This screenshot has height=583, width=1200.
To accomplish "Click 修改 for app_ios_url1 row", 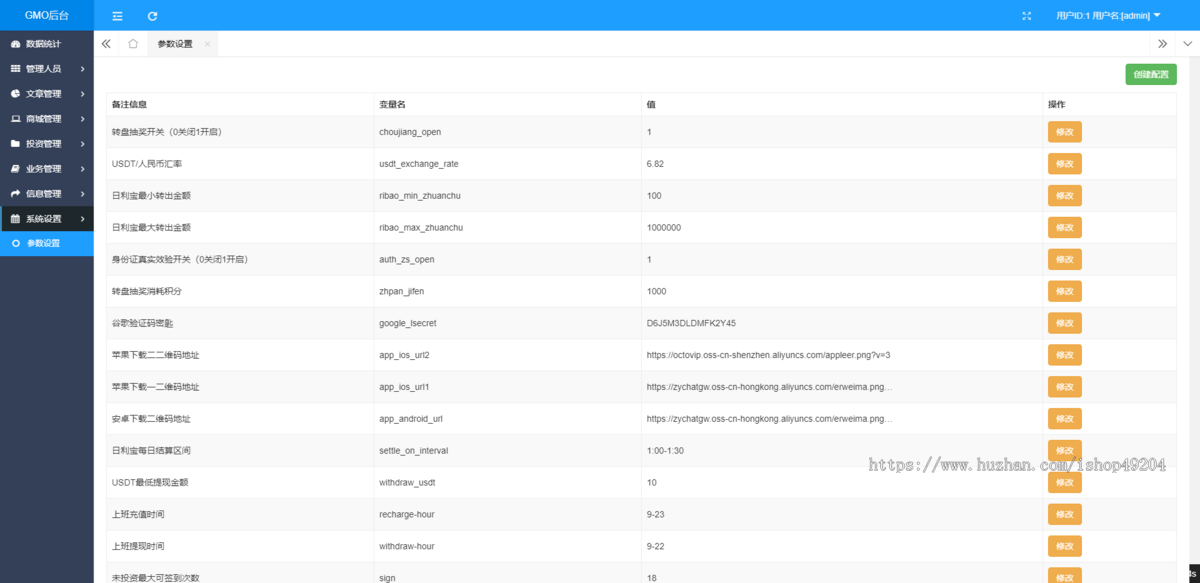I will [1064, 387].
